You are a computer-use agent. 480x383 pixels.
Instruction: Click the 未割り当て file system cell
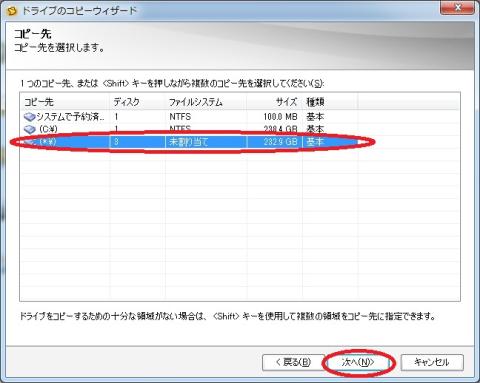coord(189,142)
